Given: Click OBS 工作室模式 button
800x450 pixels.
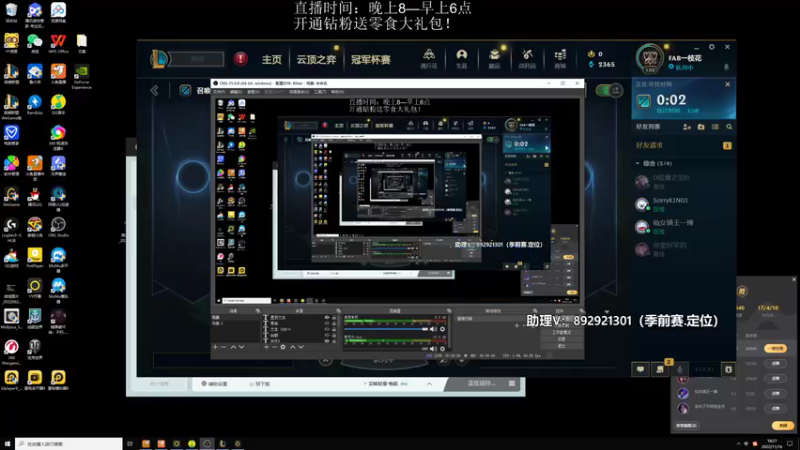Looking at the screenshot, I should (x=561, y=333).
